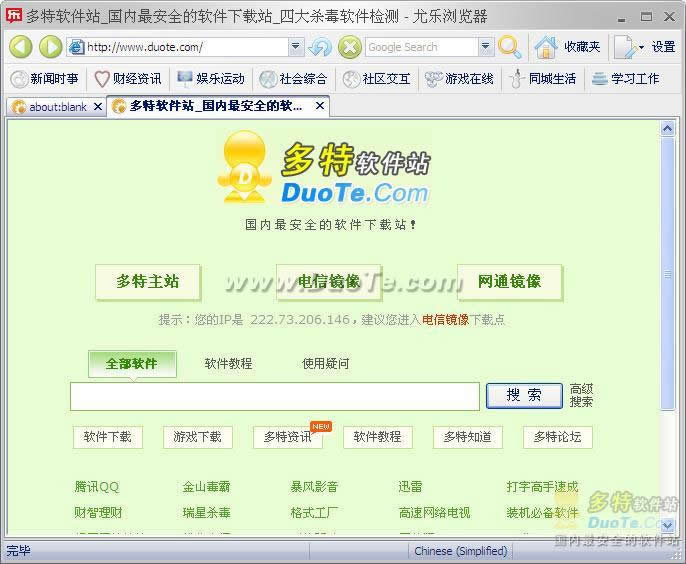
Task: Open the 迅雷 link
Action: pos(410,487)
